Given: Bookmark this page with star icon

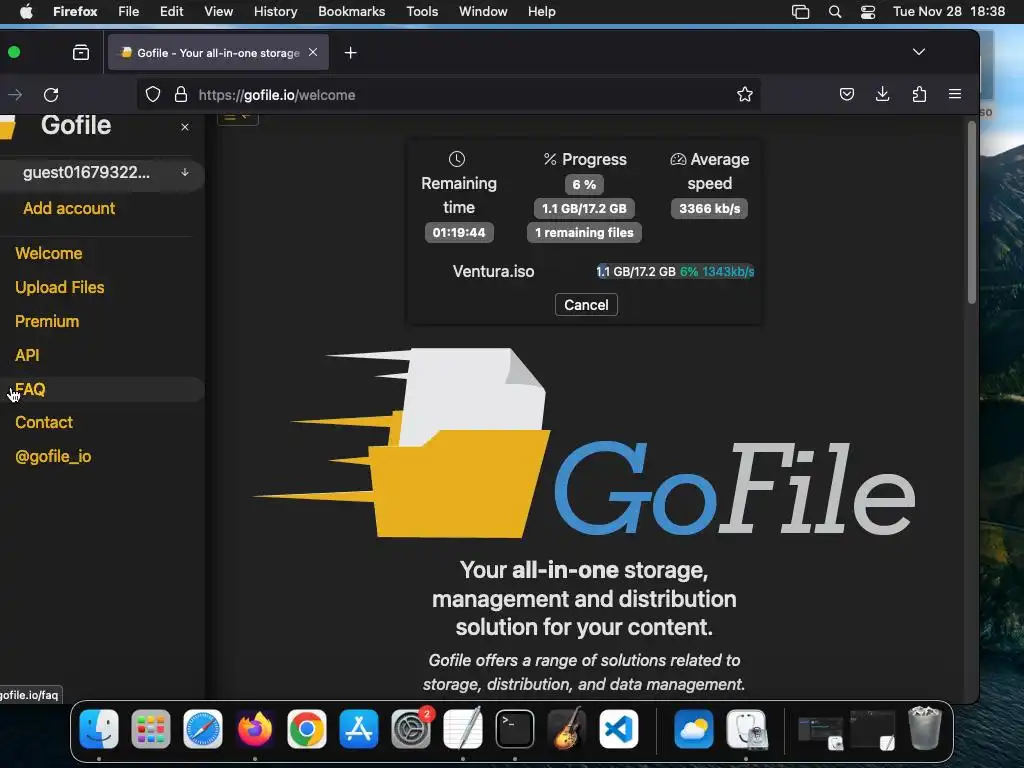Looking at the screenshot, I should pyautogui.click(x=744, y=95).
